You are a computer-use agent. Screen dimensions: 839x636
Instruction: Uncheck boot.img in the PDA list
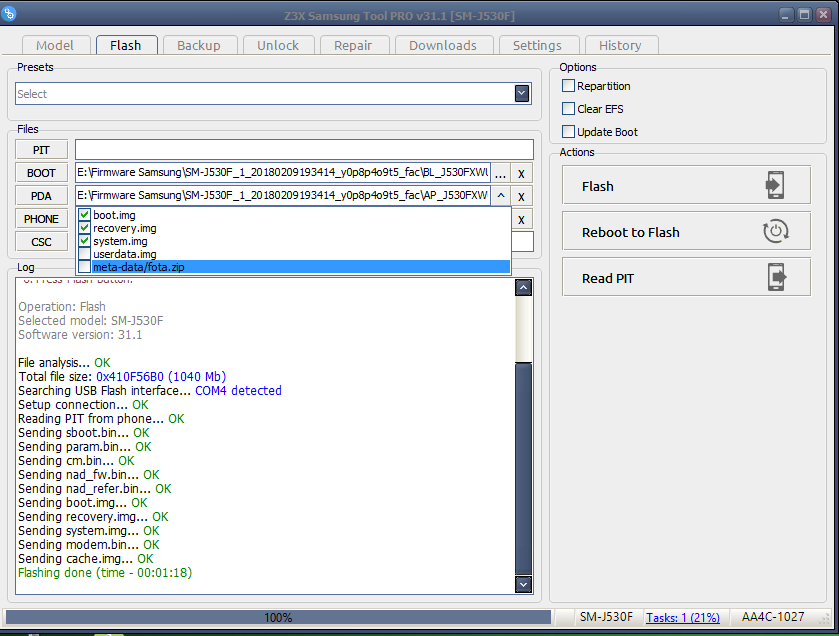[84, 215]
